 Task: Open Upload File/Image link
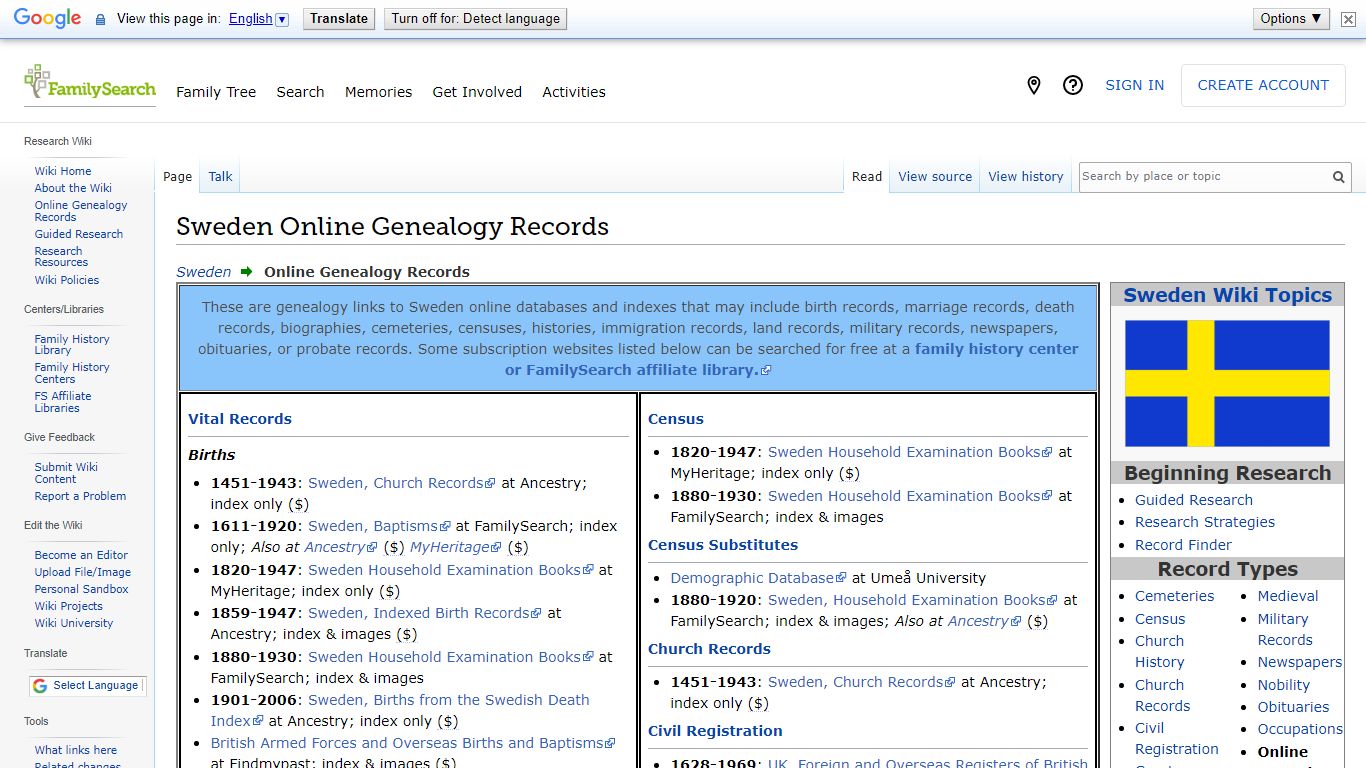pos(83,572)
